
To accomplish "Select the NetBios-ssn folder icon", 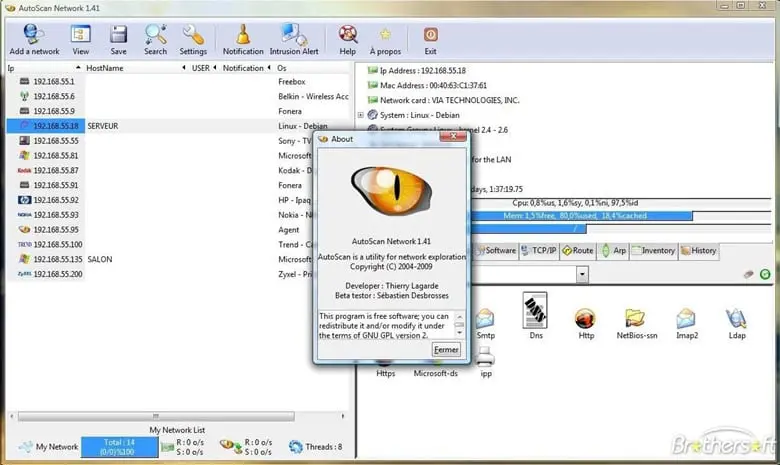I will [634, 322].
